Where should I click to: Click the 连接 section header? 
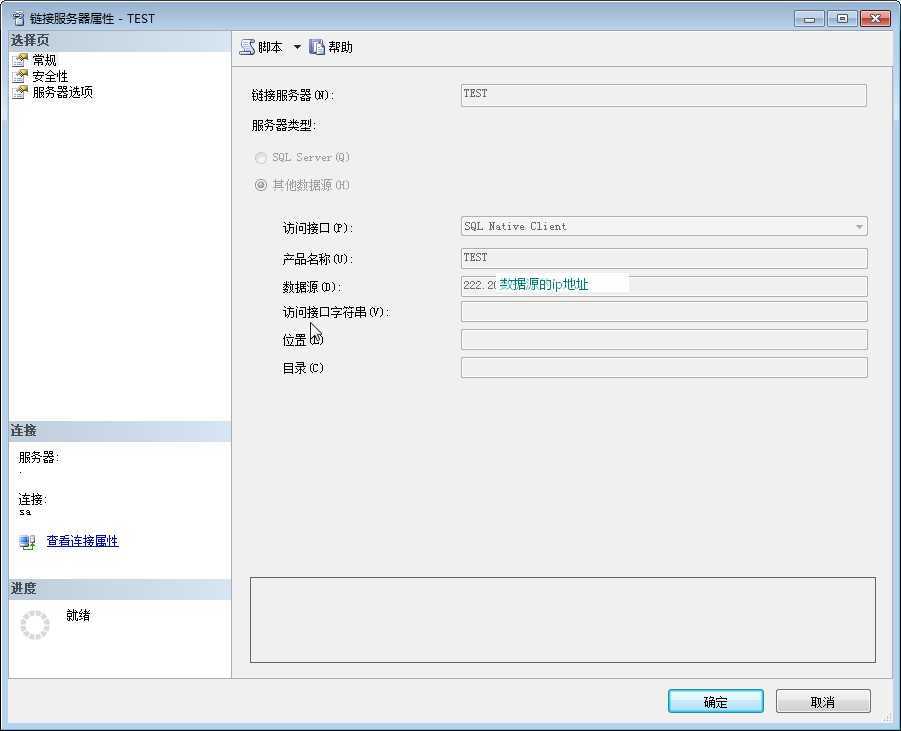click(120, 431)
